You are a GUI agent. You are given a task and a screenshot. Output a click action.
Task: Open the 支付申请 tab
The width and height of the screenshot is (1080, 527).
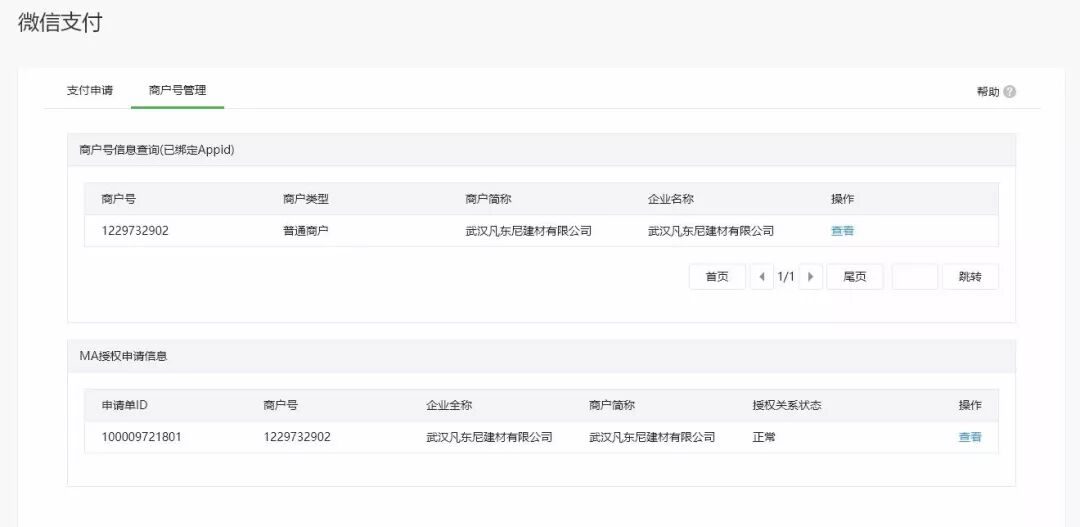tap(90, 90)
